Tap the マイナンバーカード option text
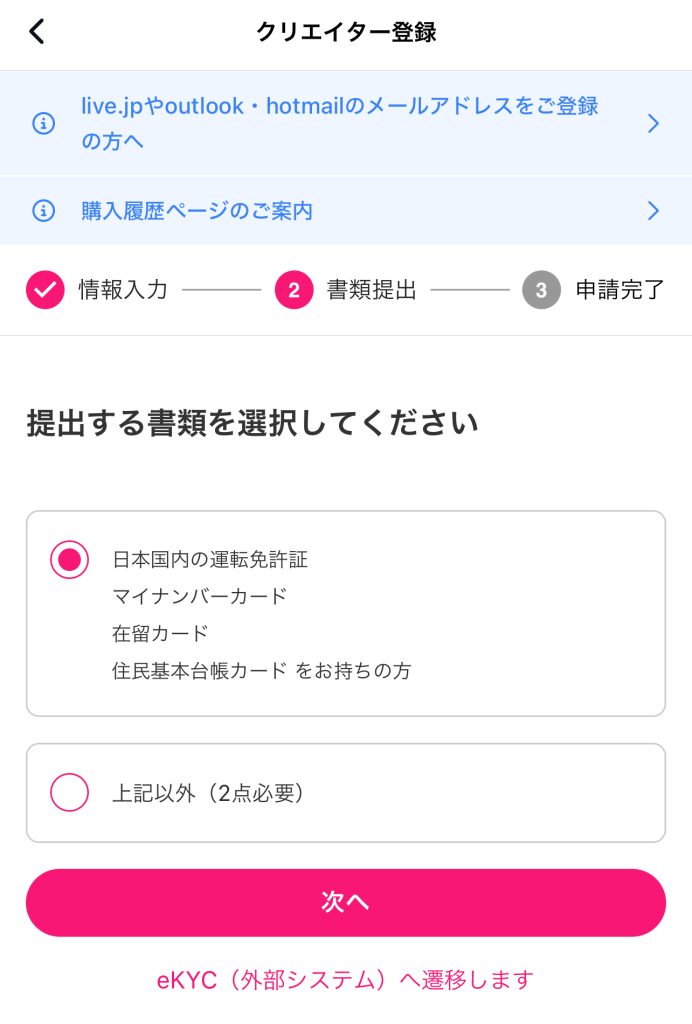 click(x=200, y=597)
